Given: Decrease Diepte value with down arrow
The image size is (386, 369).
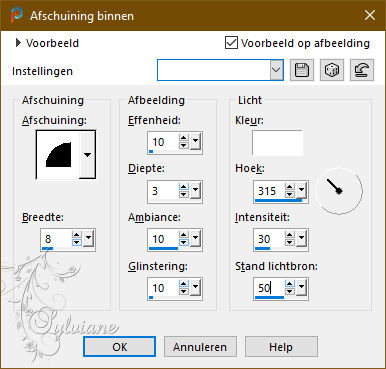Looking at the screenshot, I should 184,194.
